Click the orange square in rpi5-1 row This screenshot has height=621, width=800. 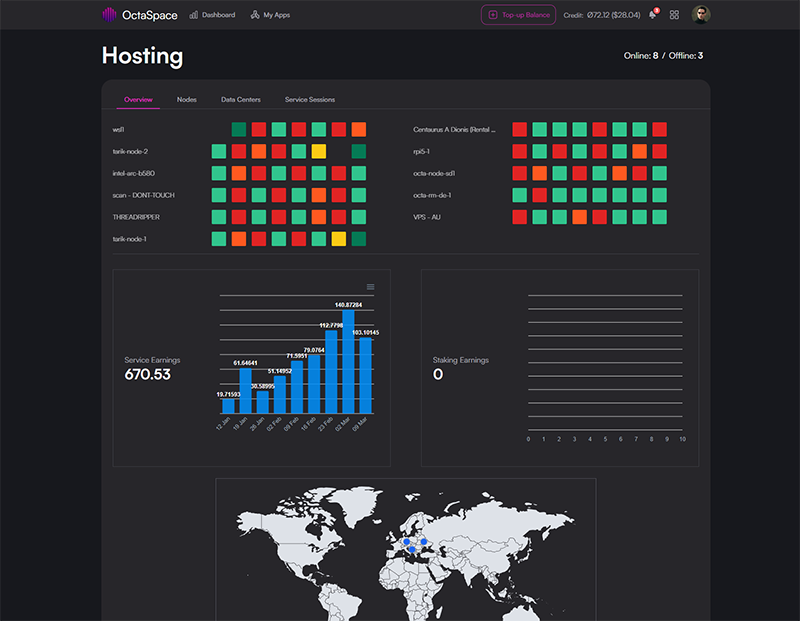[640, 152]
